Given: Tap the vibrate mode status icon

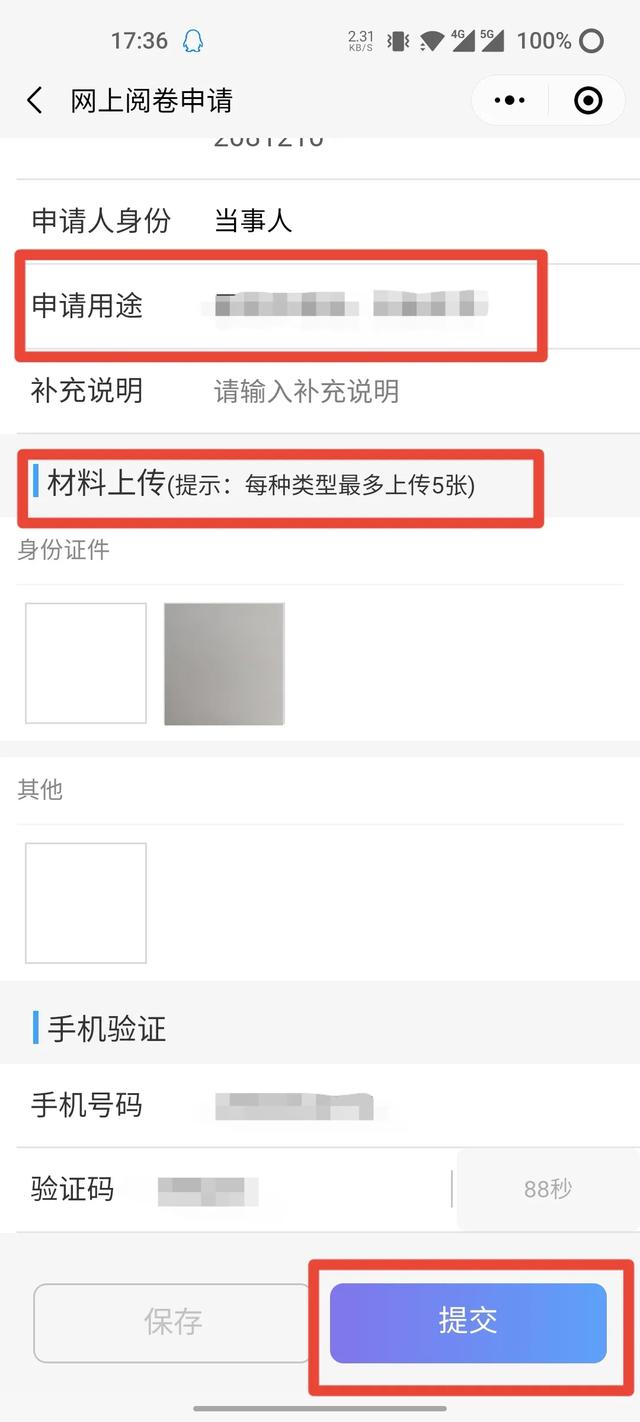Looking at the screenshot, I should click(x=398, y=41).
